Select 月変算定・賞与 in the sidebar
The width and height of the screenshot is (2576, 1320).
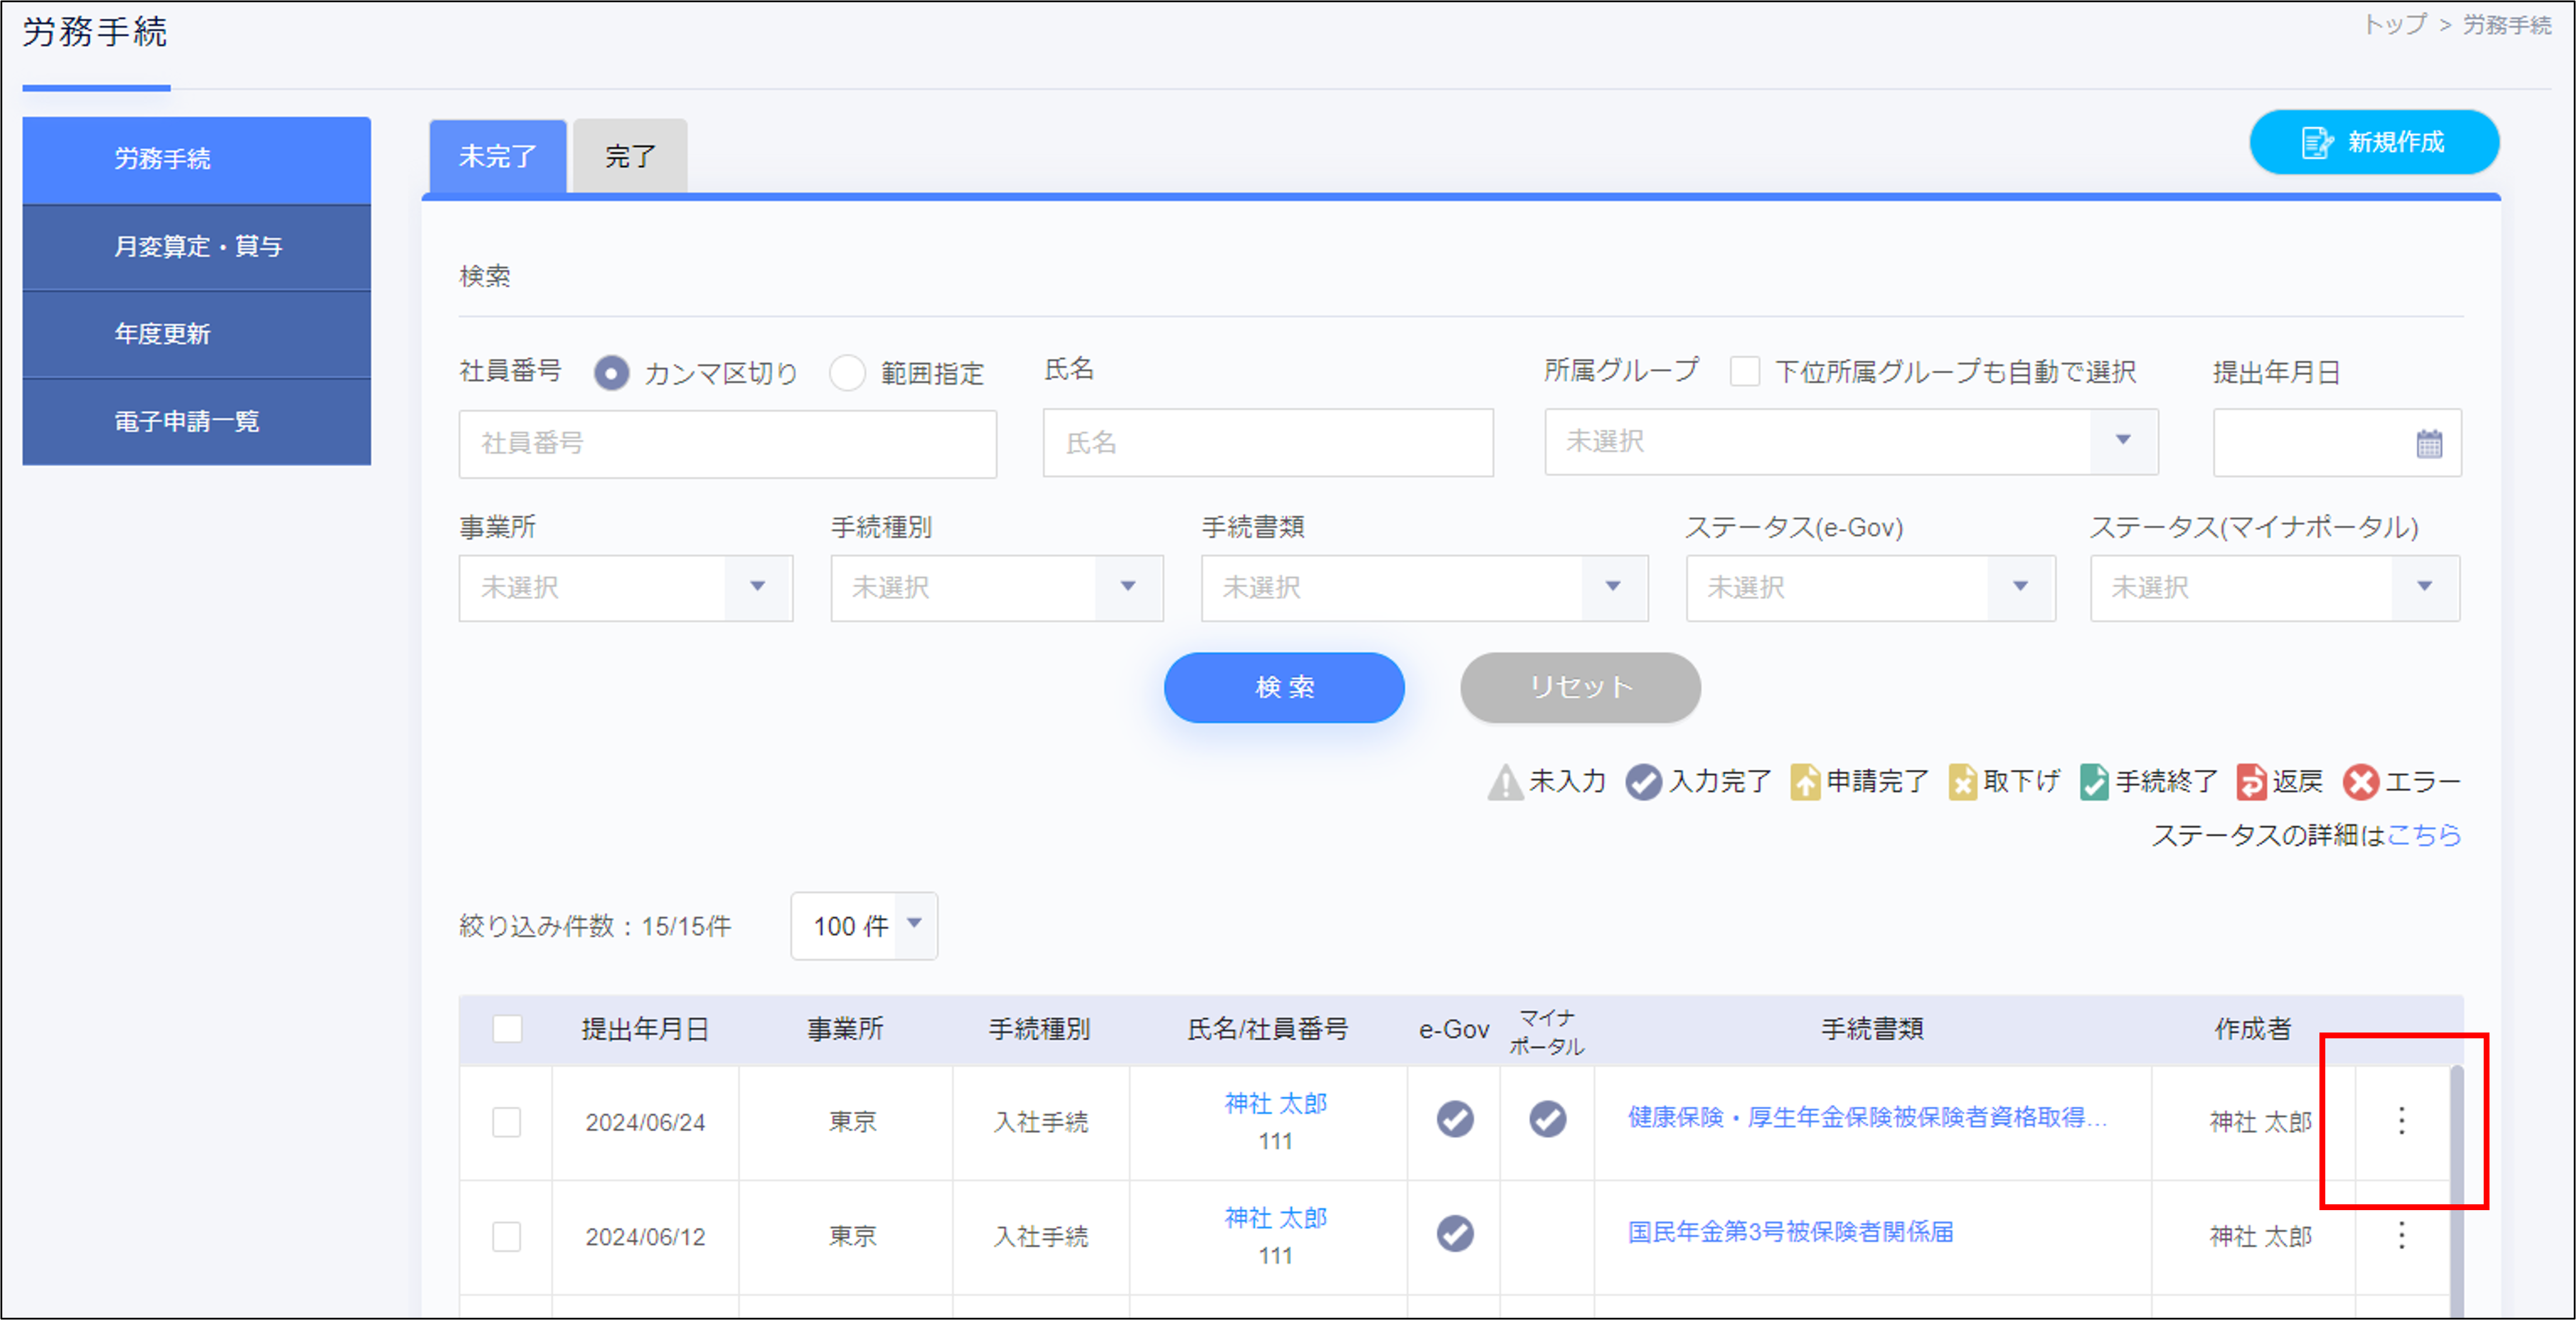click(196, 247)
